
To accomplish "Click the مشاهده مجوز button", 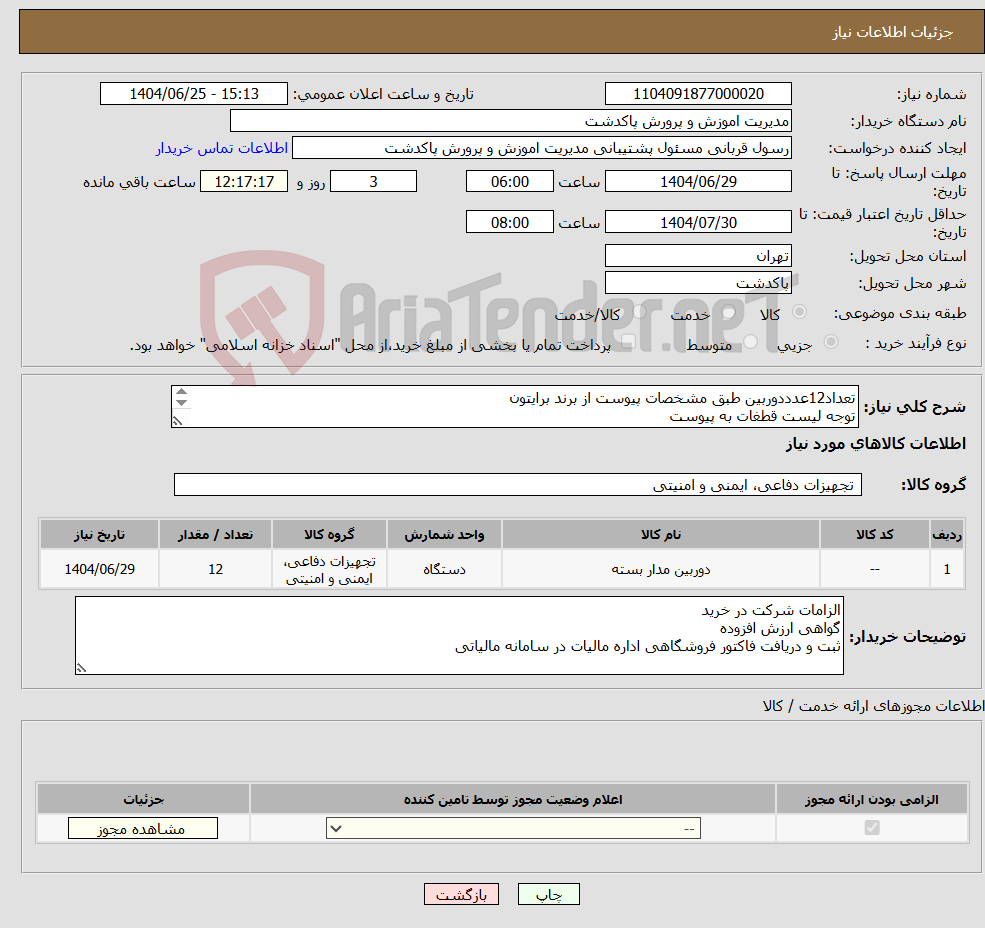I will (x=142, y=828).
